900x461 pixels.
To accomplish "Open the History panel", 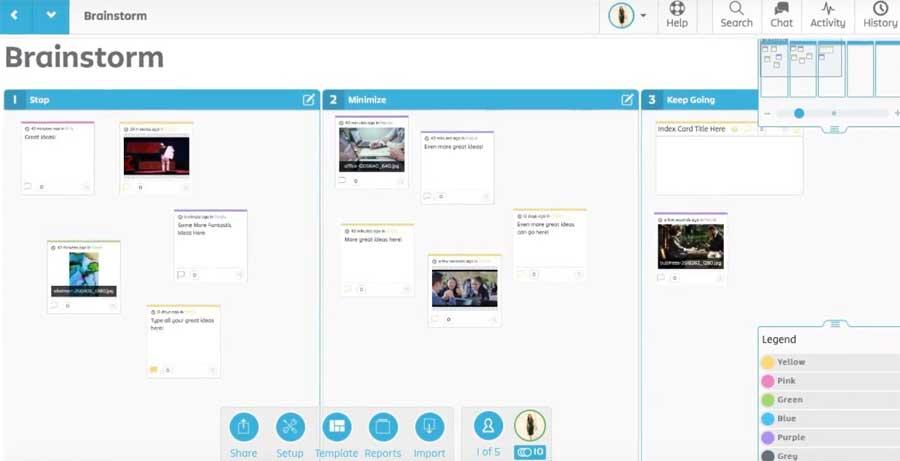I will (880, 16).
